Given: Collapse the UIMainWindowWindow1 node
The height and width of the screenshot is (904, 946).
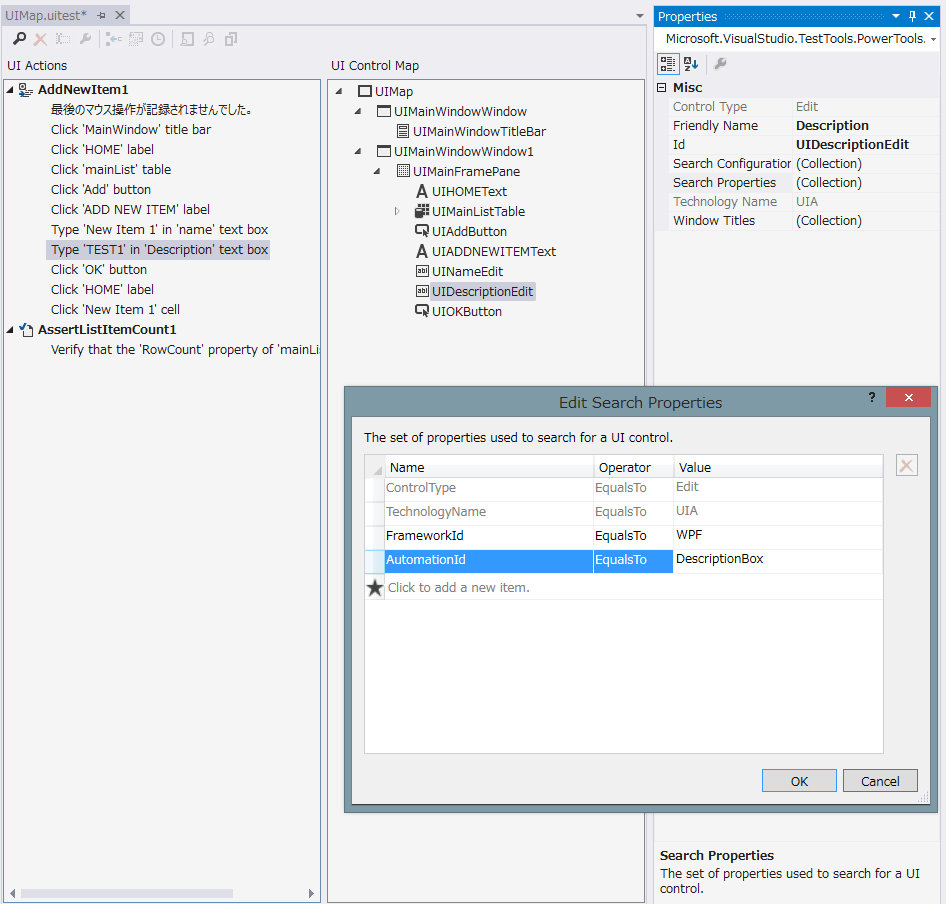Looking at the screenshot, I should coord(358,151).
